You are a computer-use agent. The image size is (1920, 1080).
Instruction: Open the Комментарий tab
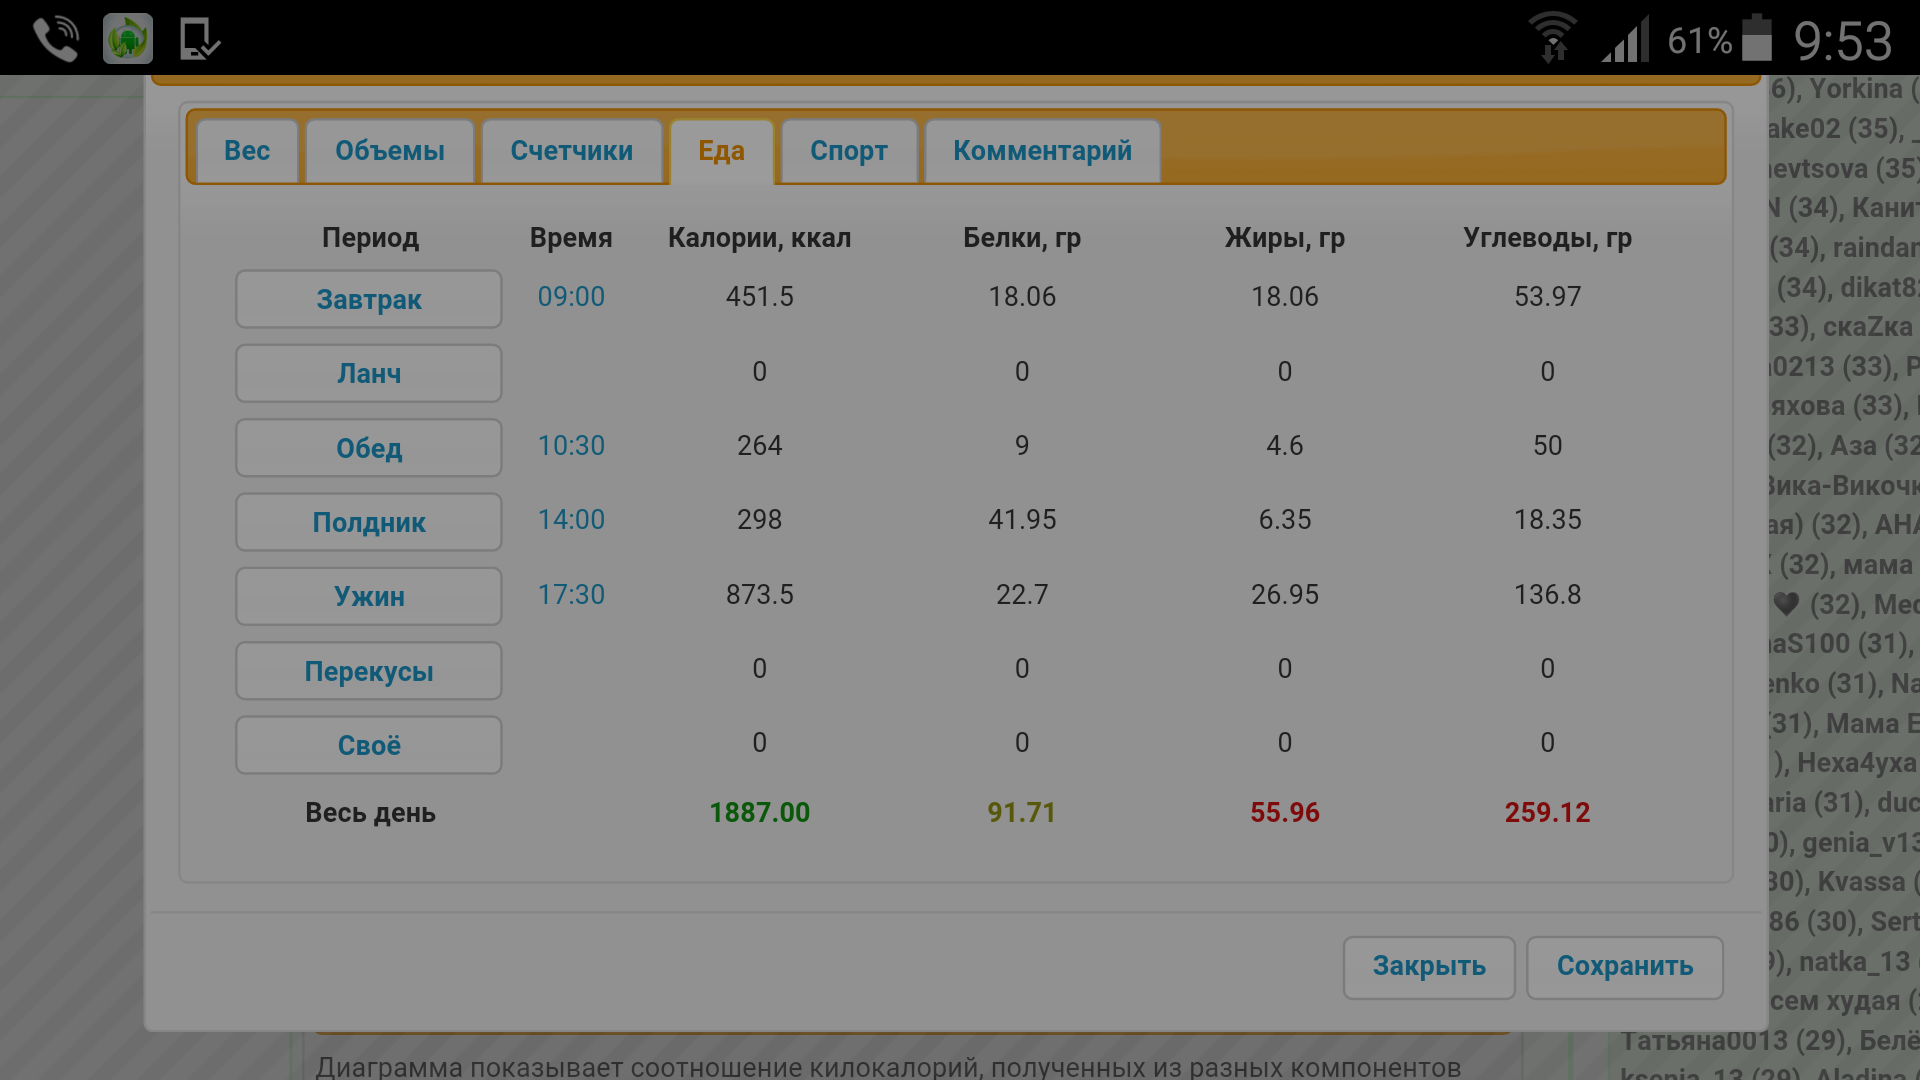[x=1042, y=151]
